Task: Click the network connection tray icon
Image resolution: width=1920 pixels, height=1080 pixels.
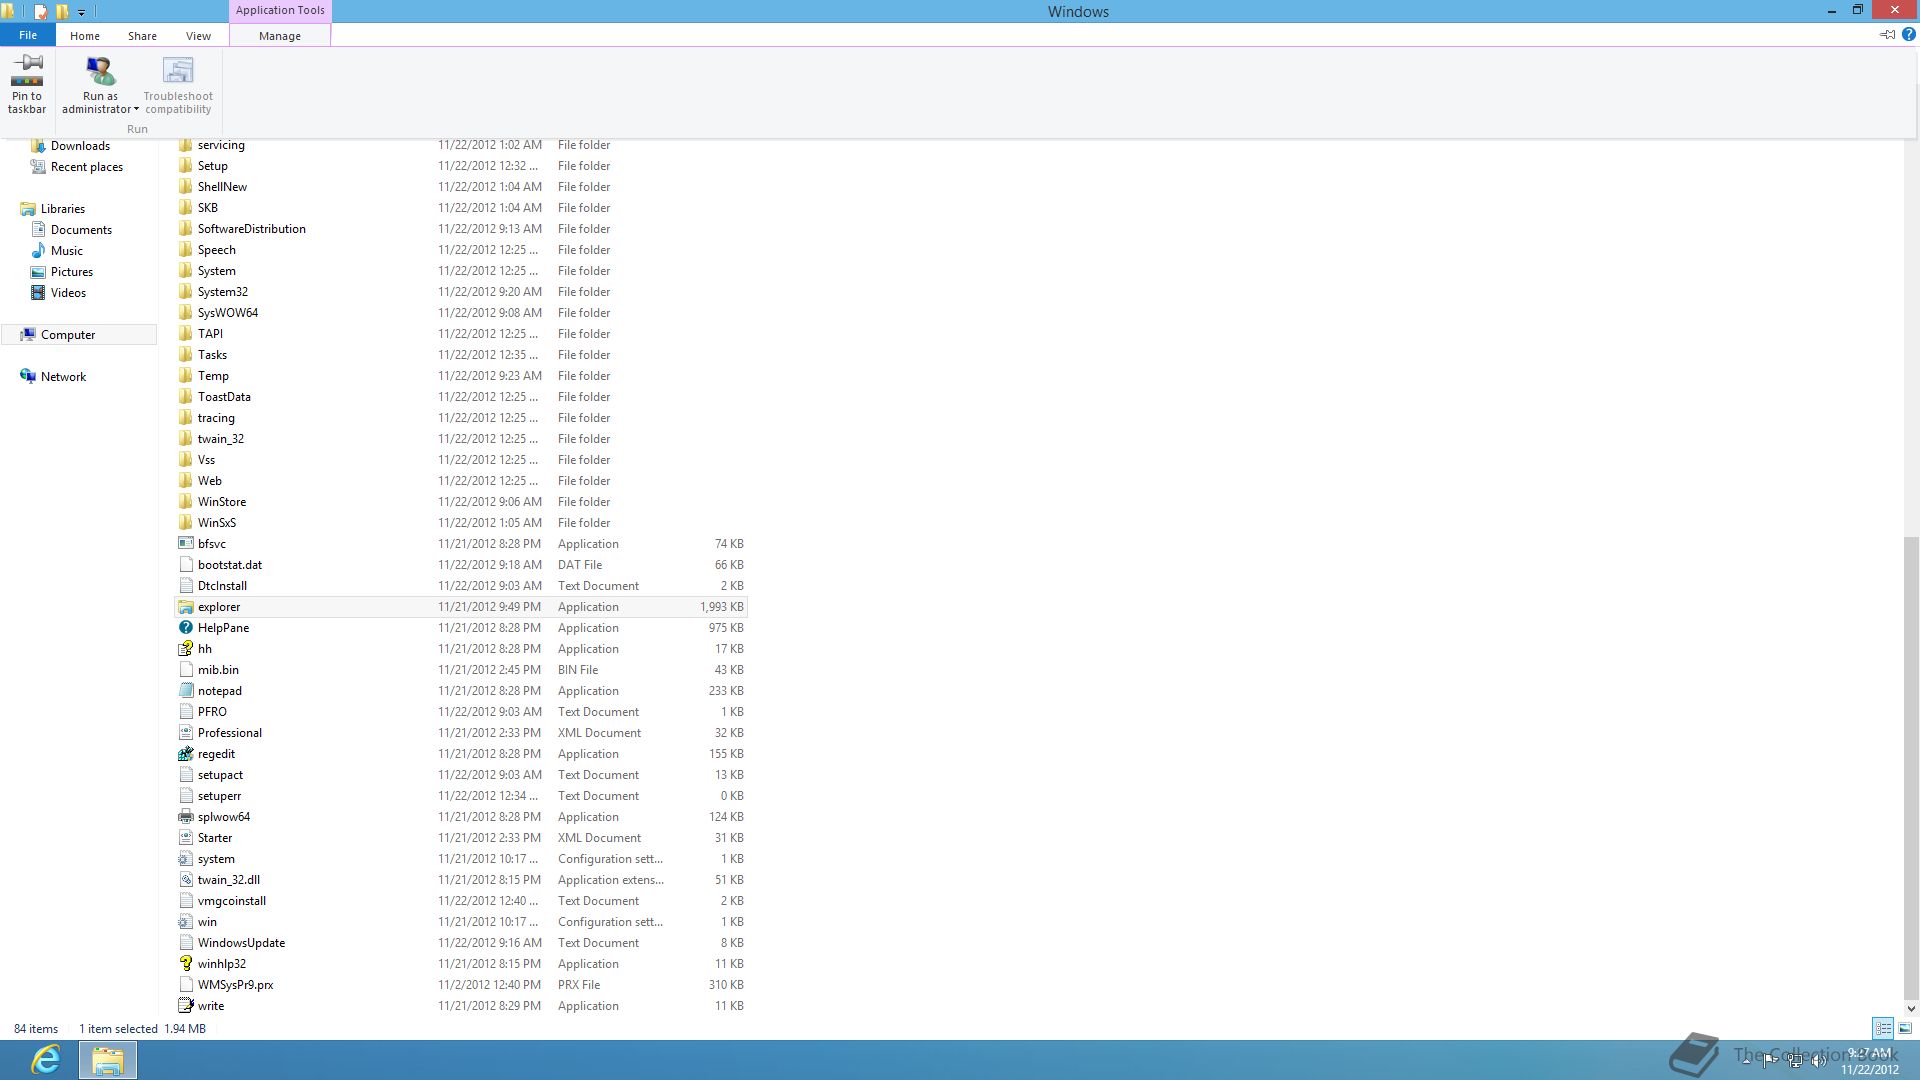Action: click(x=1795, y=1061)
